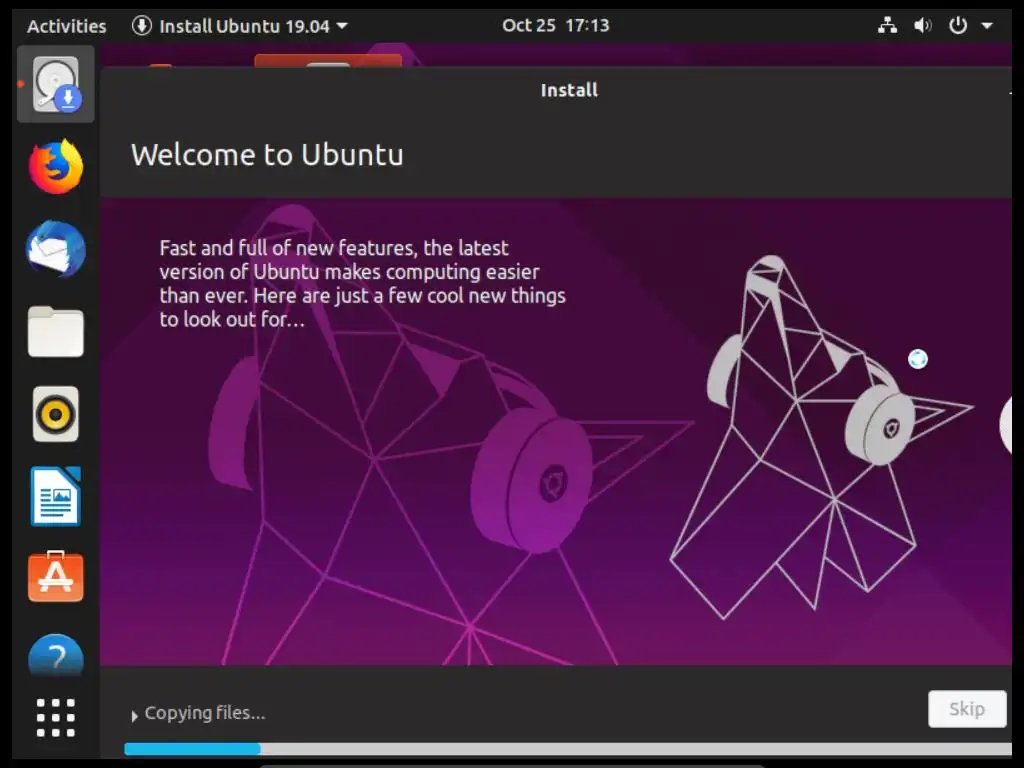The height and width of the screenshot is (768, 1024).
Task: Open LibreOffice Writer from the dock
Action: (x=56, y=496)
